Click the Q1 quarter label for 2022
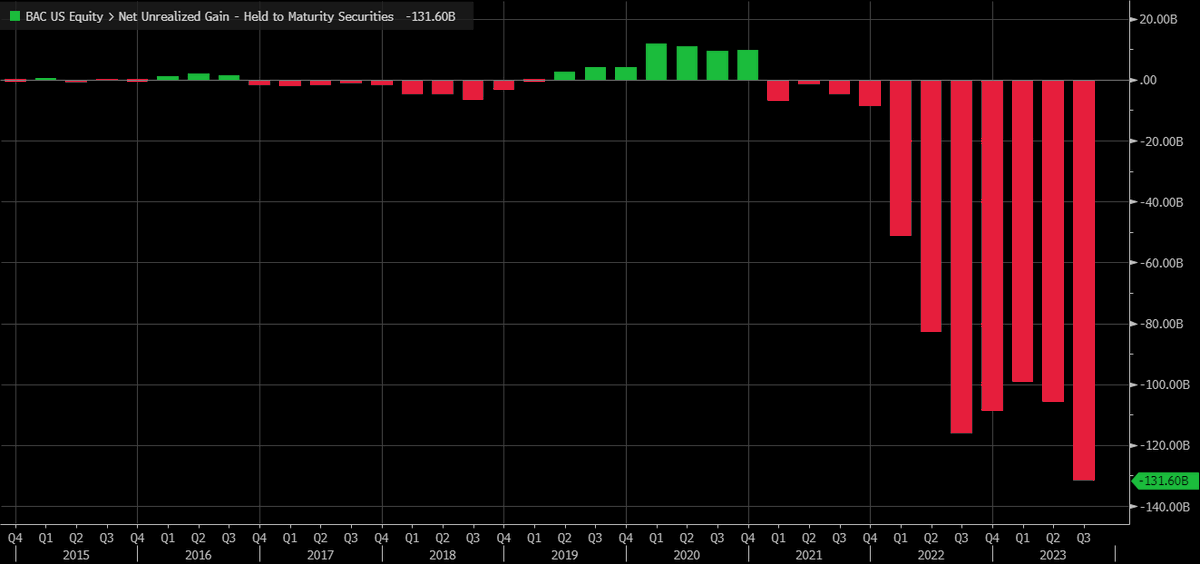 pos(900,537)
